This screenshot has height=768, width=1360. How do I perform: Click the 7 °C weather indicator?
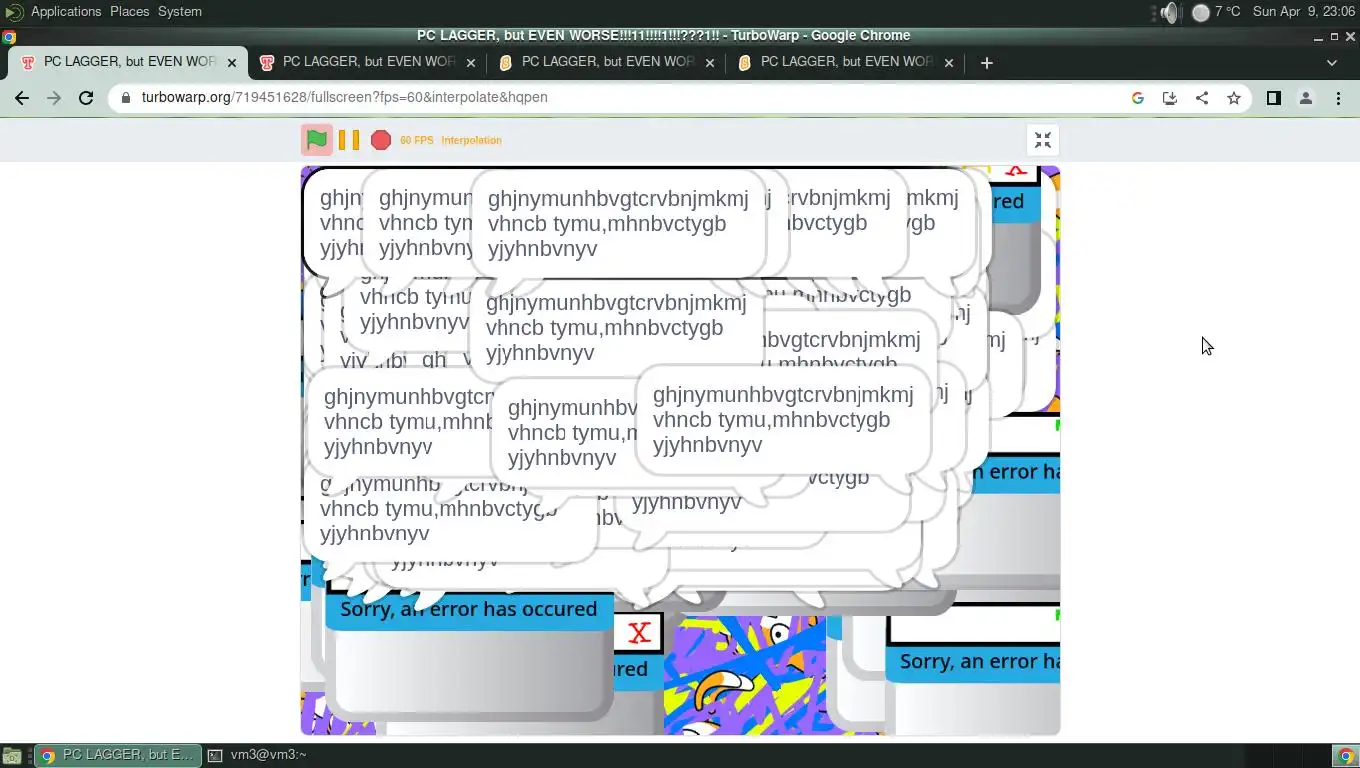(x=1216, y=12)
